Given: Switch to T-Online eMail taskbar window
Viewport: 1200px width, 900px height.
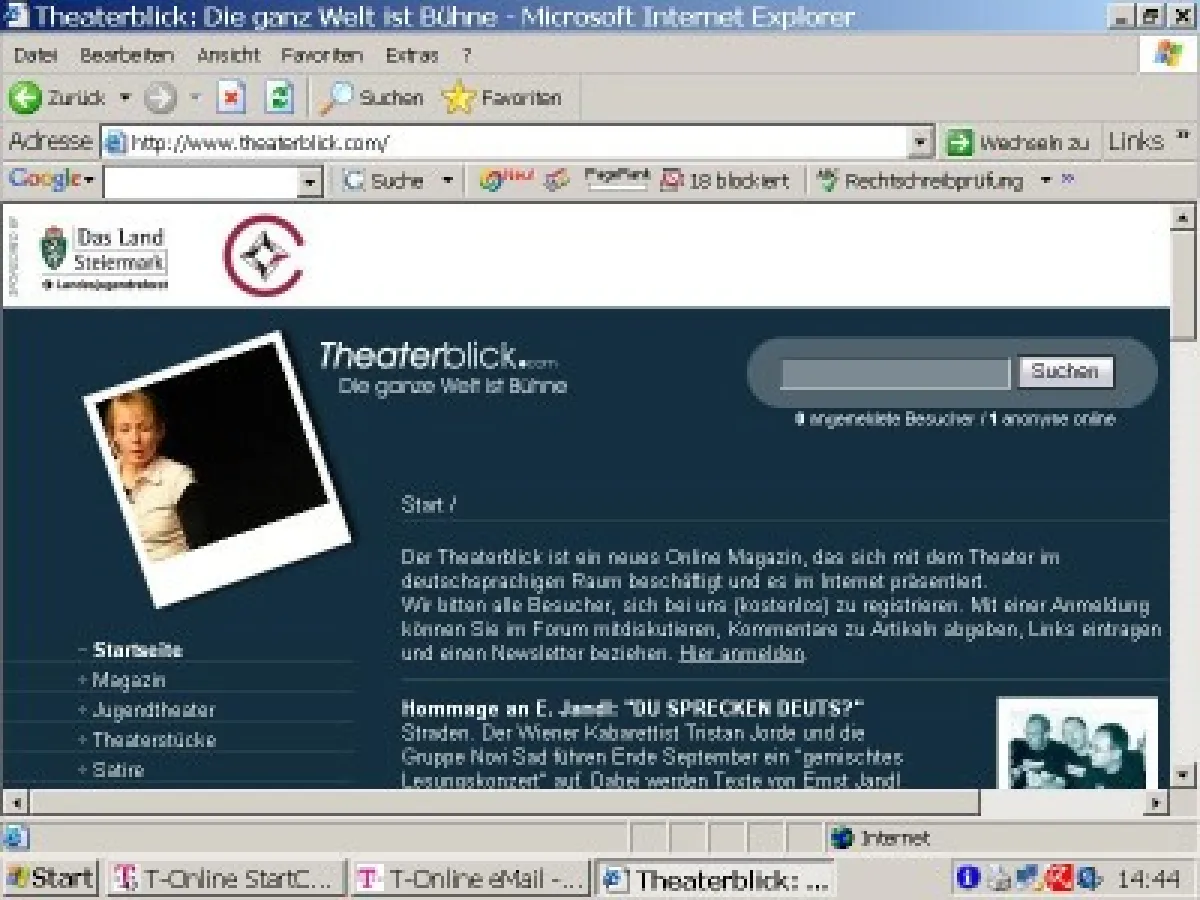Looking at the screenshot, I should click(471, 879).
